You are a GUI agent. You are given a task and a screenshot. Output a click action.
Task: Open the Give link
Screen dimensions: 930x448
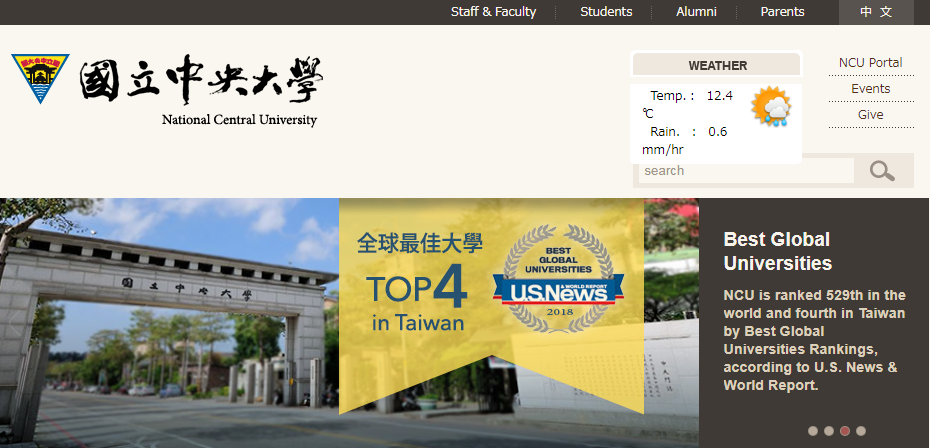click(x=871, y=115)
